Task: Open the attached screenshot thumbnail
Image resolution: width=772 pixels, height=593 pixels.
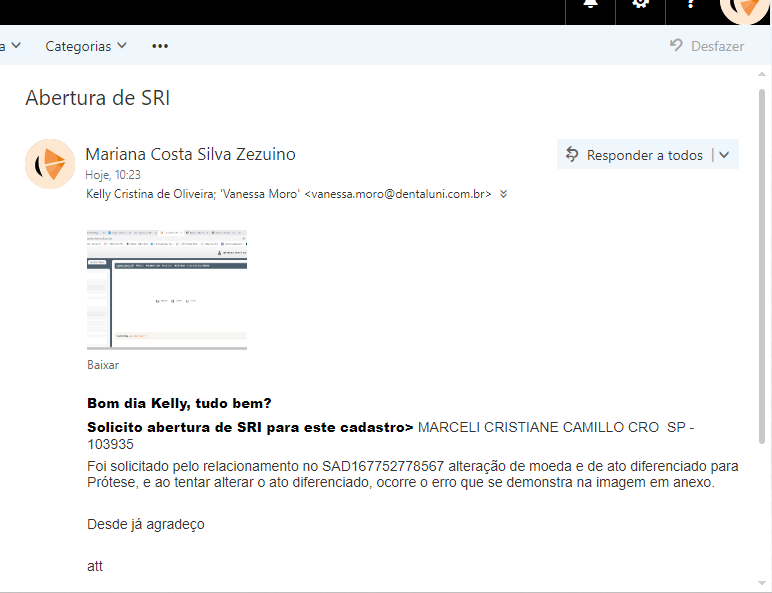Action: [x=167, y=290]
